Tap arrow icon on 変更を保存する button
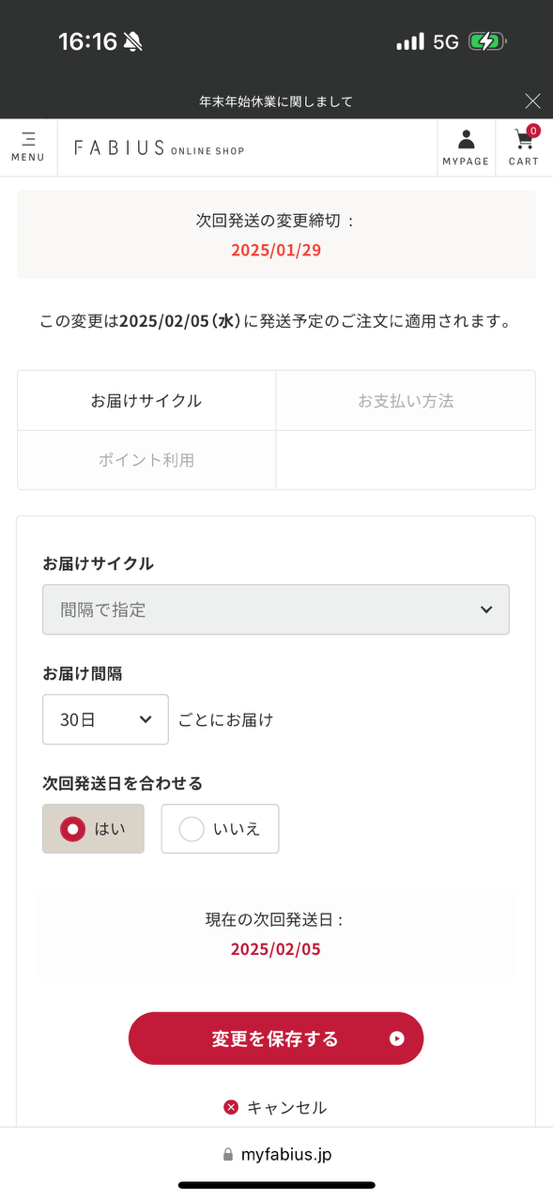Viewport: 553px width, 1200px height. (397, 1038)
